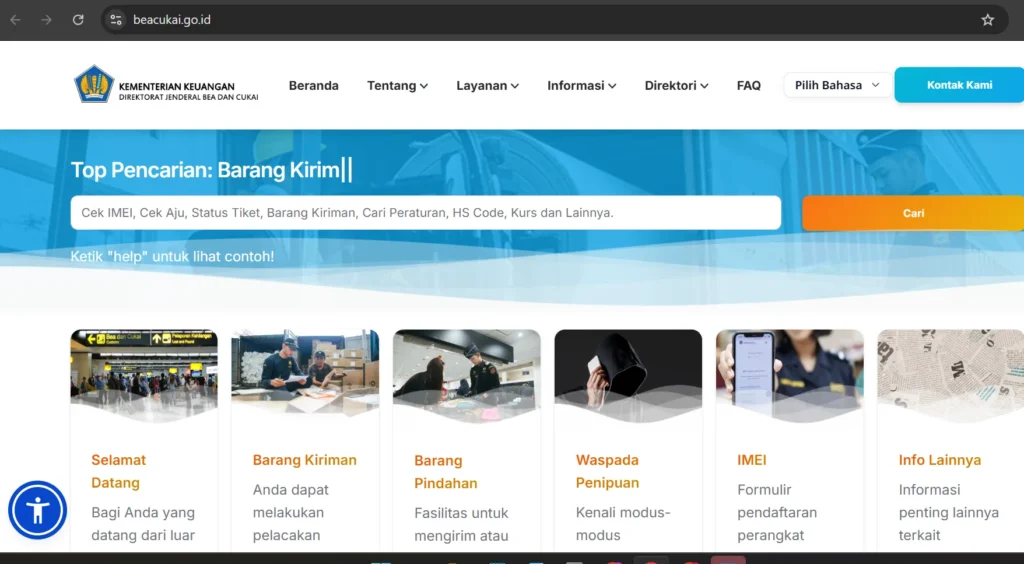The width and height of the screenshot is (1024, 564).
Task: Bookmark this page with the star icon
Action: pyautogui.click(x=987, y=20)
